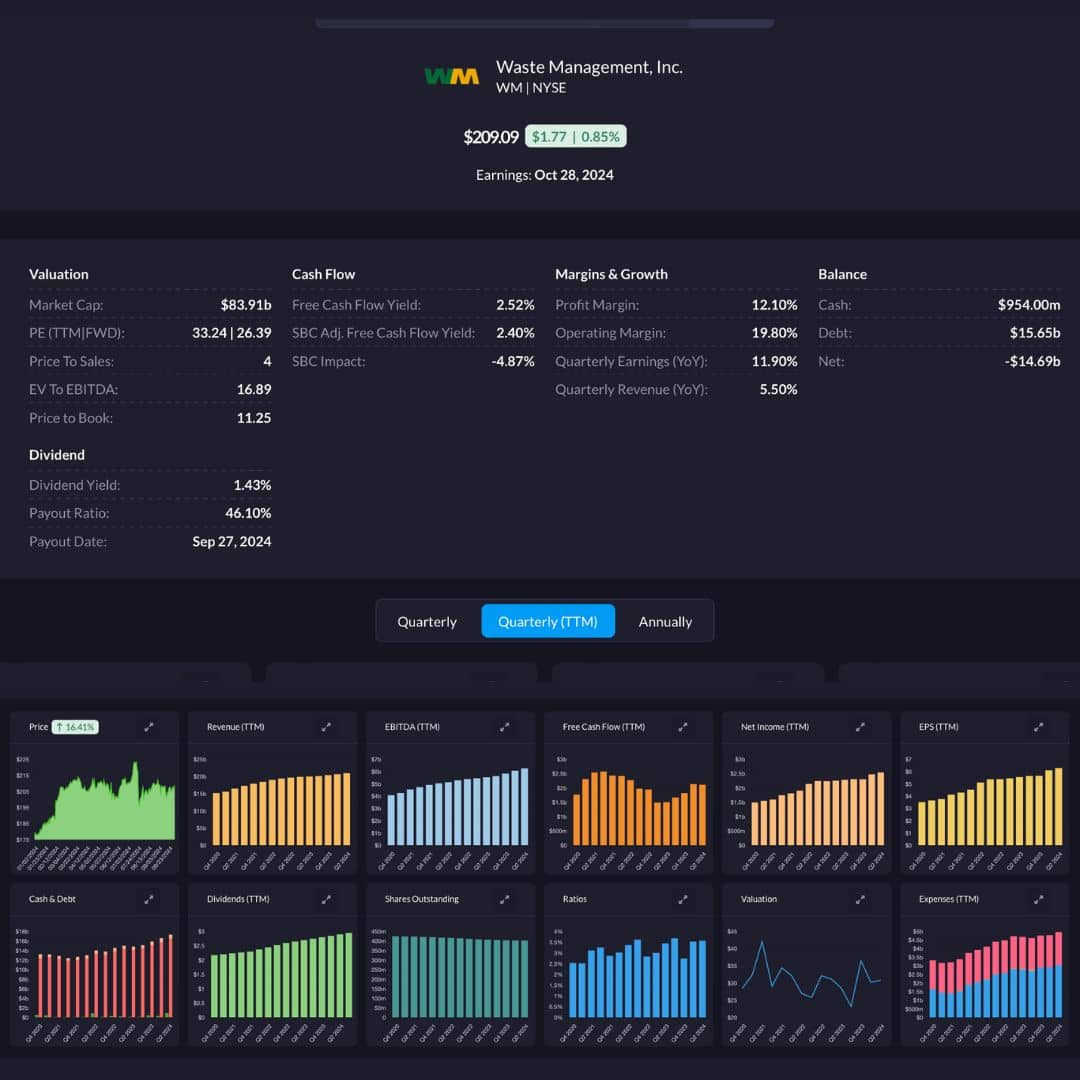Click the expand icon on the Valuation chart card
Viewport: 1080px width, 1080px height.
pyautogui.click(x=861, y=899)
